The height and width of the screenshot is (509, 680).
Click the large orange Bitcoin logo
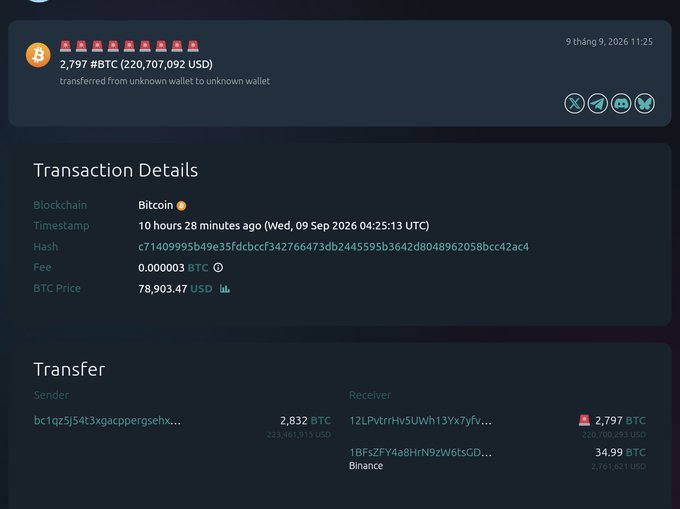pyautogui.click(x=38, y=55)
